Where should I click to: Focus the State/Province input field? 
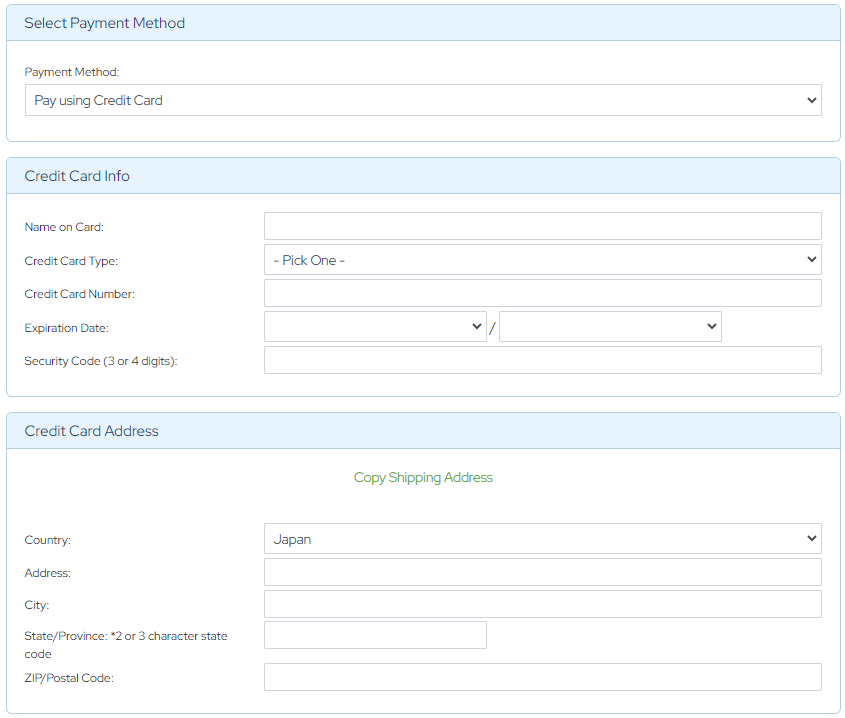click(x=375, y=635)
